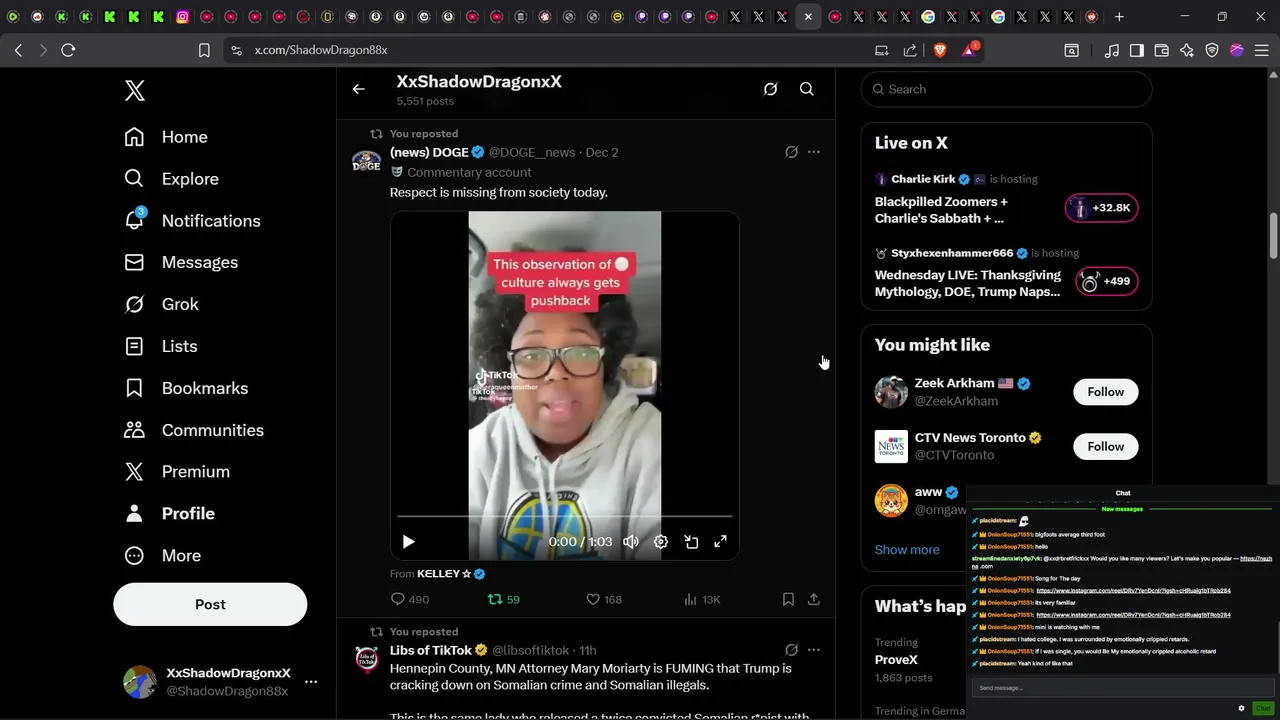Join Styxhexenhammer666 live space +499

click(x=1107, y=281)
